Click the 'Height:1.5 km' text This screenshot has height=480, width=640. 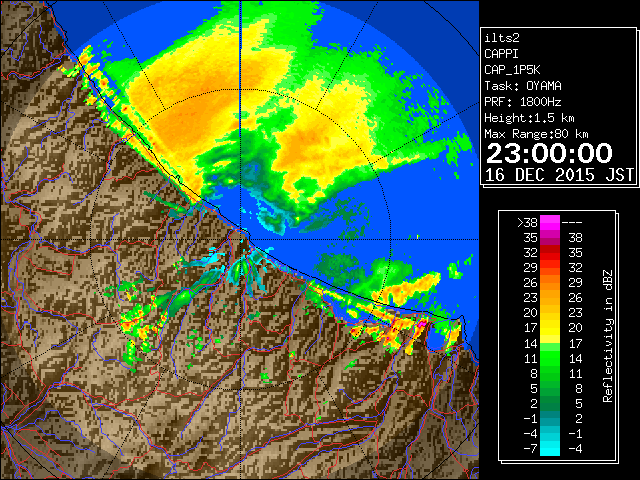(529, 118)
